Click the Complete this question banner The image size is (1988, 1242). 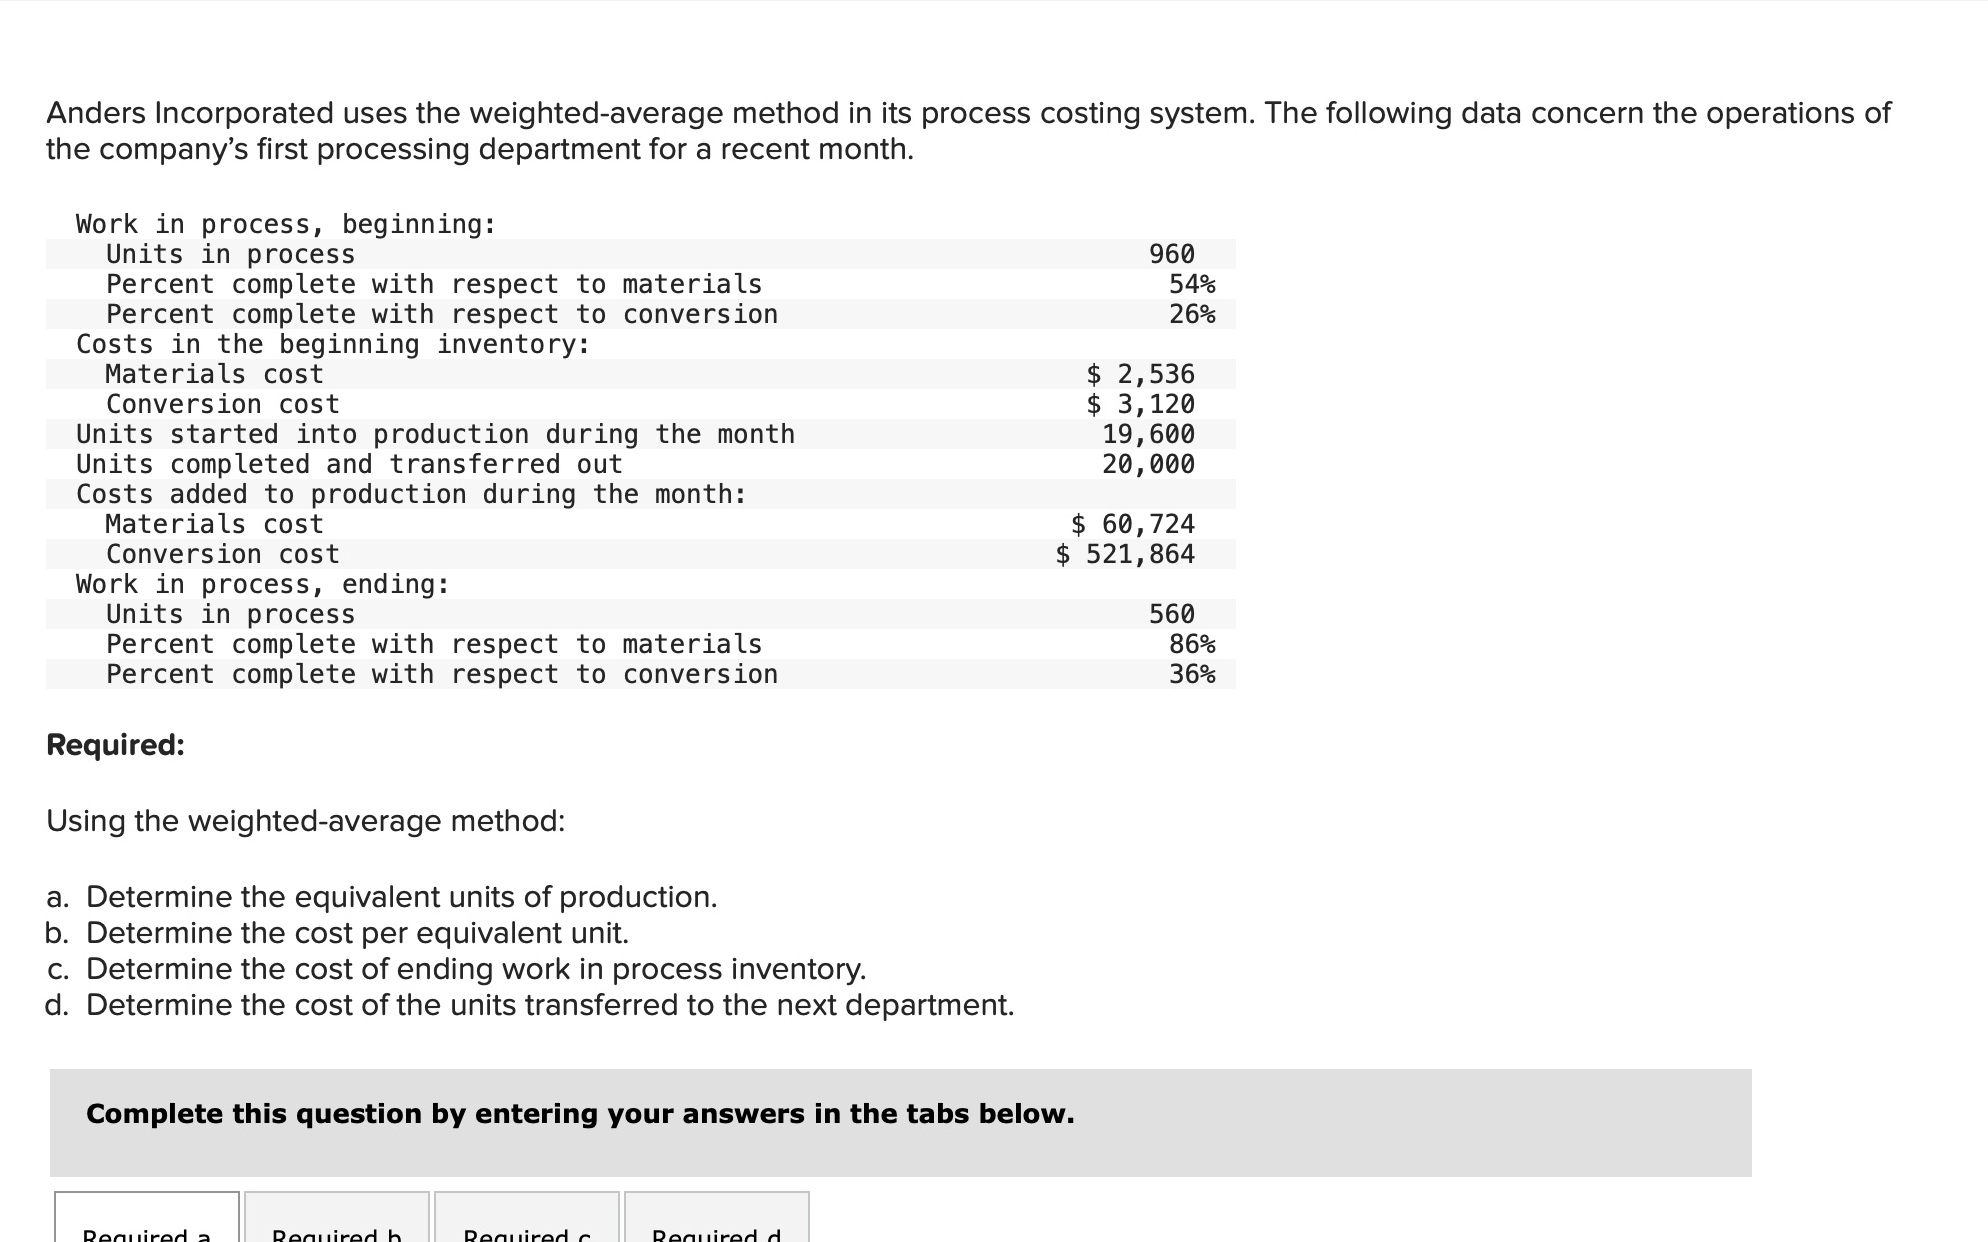point(580,1113)
